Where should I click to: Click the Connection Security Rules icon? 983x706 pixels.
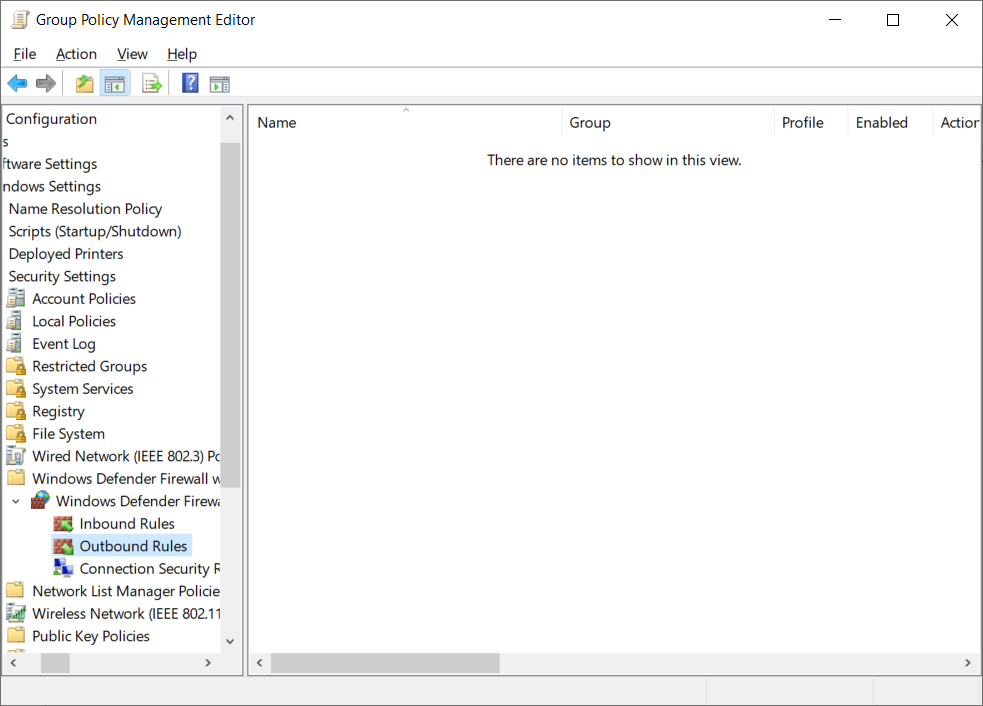point(63,568)
